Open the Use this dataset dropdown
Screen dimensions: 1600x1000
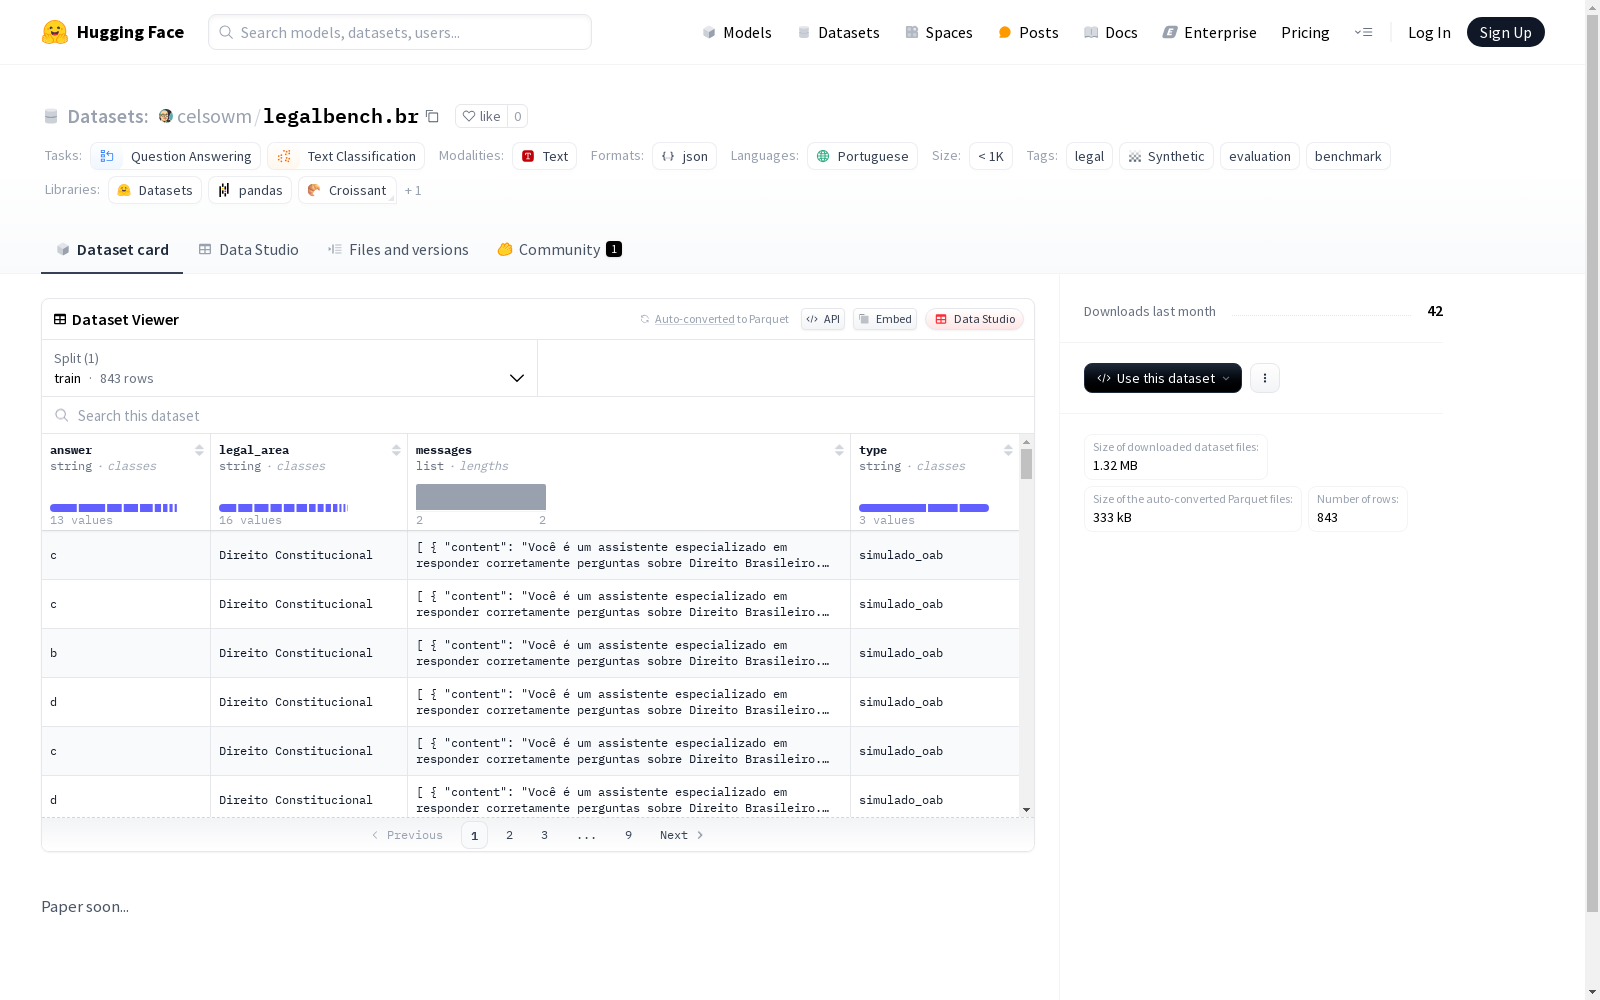1163,378
